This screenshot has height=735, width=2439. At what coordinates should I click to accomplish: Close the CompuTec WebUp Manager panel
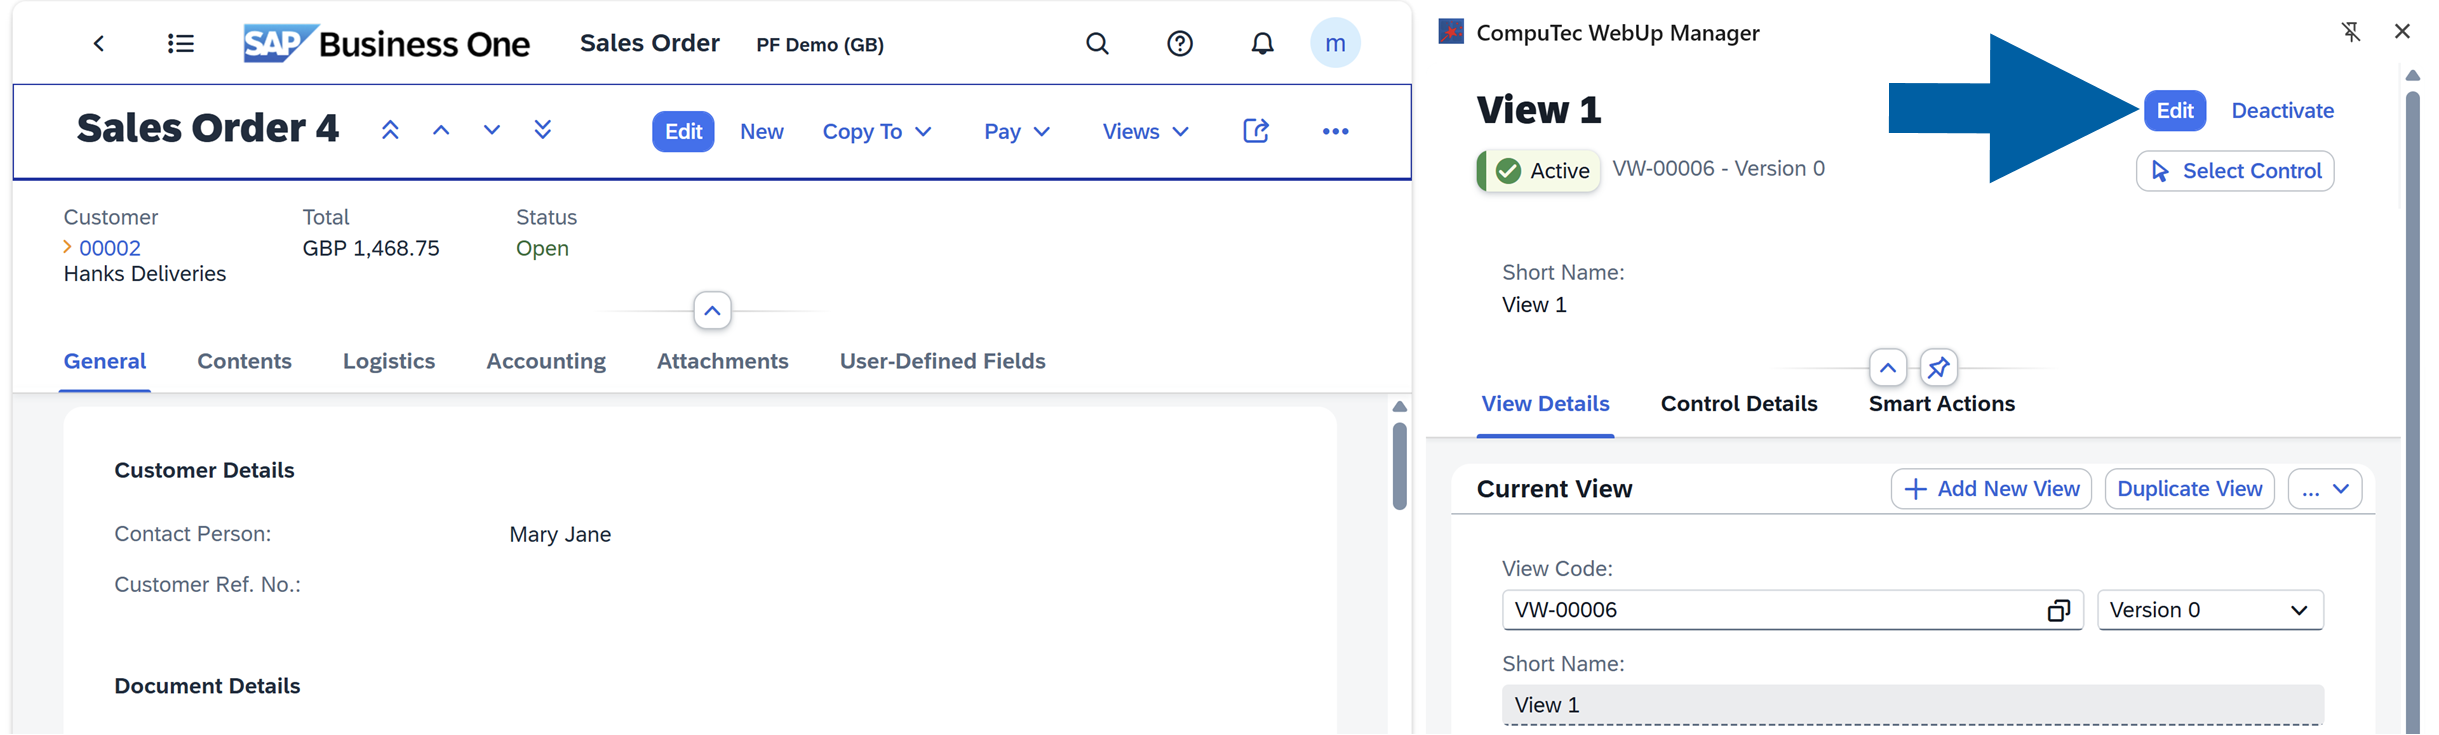coord(2402,32)
